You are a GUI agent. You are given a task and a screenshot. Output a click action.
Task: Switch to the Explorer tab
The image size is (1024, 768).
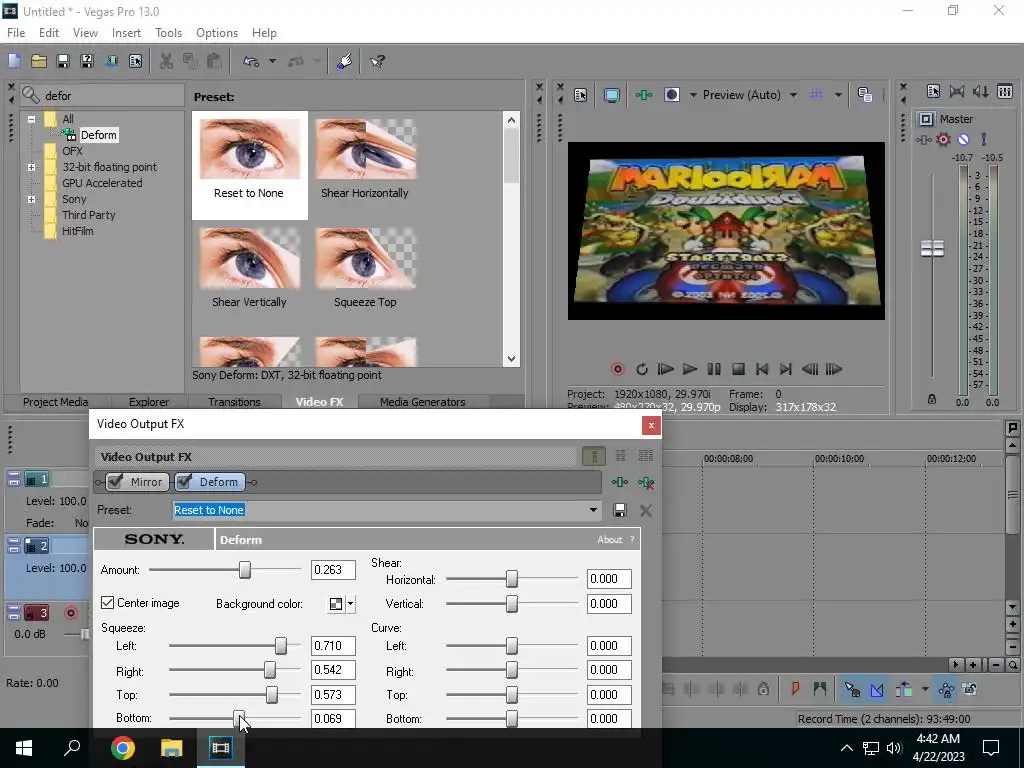coord(149,402)
